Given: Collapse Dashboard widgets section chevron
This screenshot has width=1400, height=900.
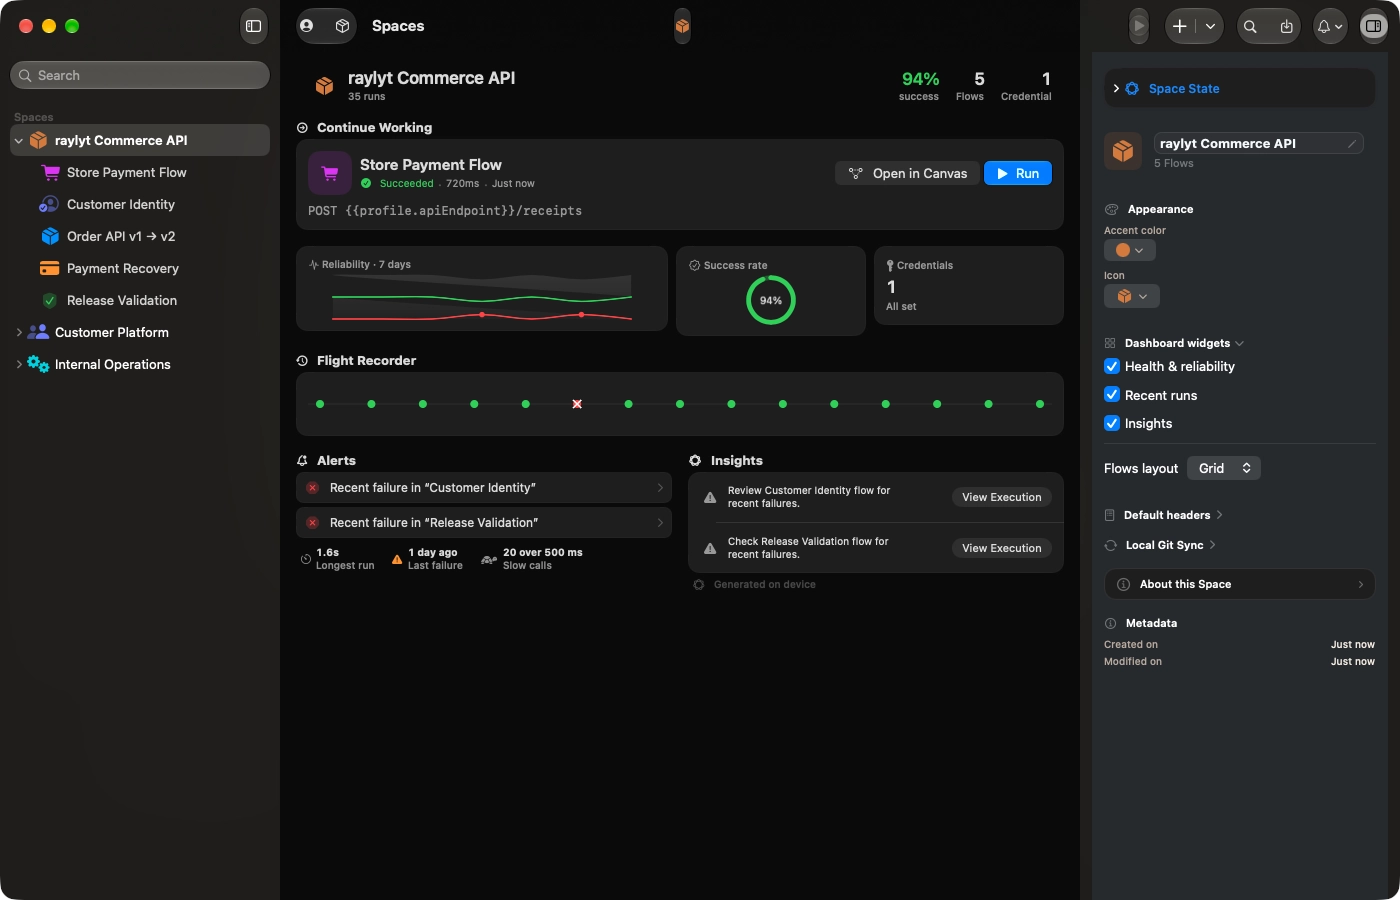Looking at the screenshot, I should [x=1240, y=343].
